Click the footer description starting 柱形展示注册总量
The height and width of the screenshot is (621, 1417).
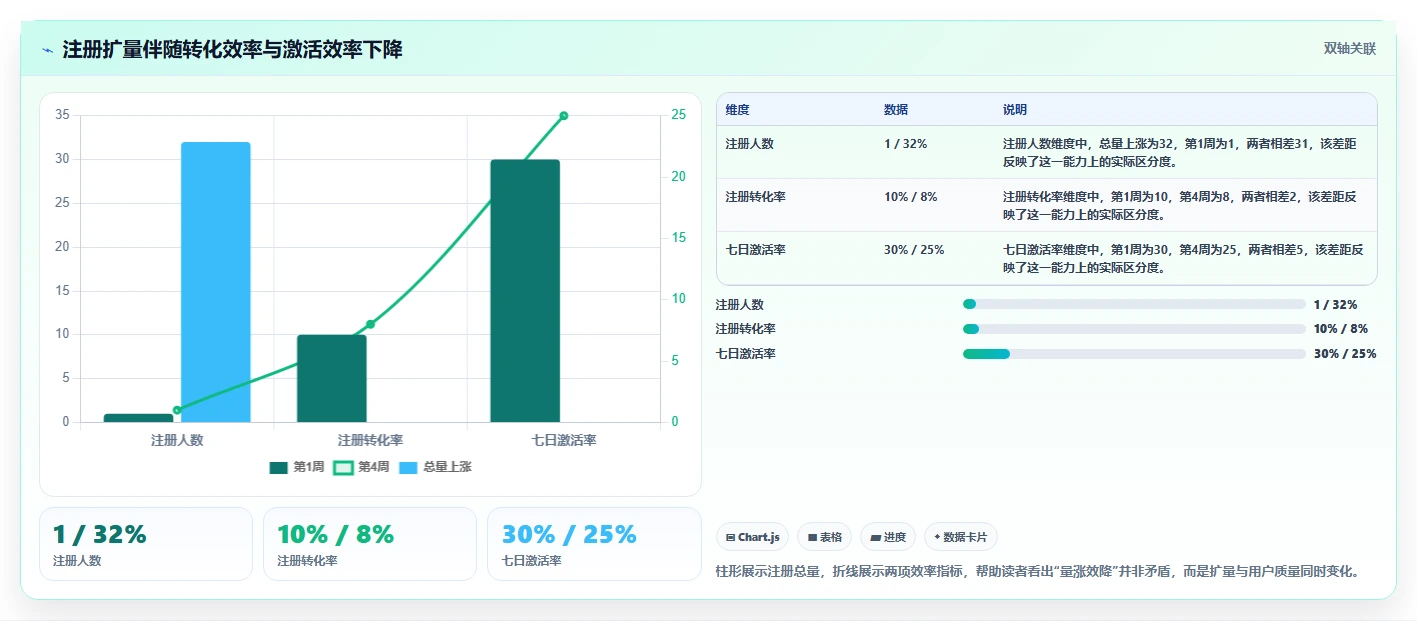1037,572
